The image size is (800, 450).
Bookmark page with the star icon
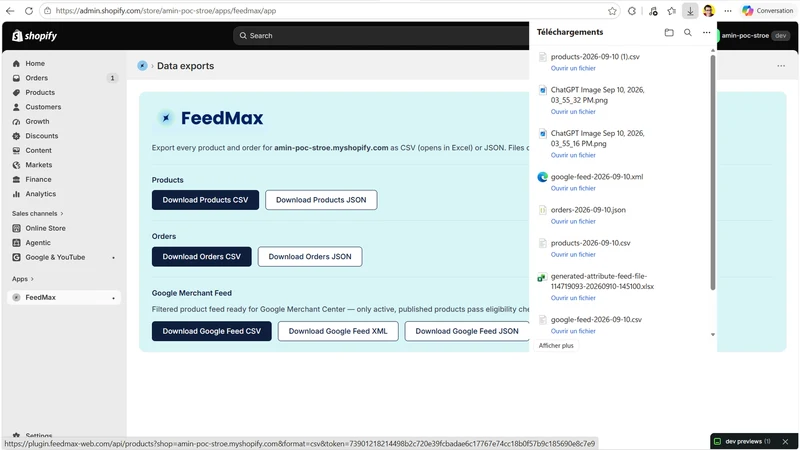(612, 11)
